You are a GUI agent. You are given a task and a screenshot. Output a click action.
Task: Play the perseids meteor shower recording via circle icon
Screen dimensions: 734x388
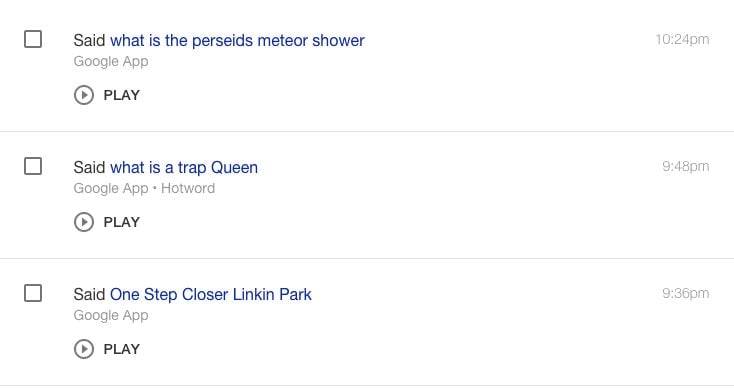tap(84, 95)
